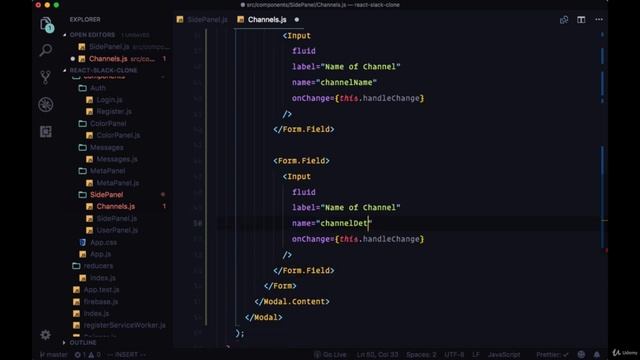Screen dimensions: 640x360
Task: Collapse the Open Editors section
Action: point(92,35)
